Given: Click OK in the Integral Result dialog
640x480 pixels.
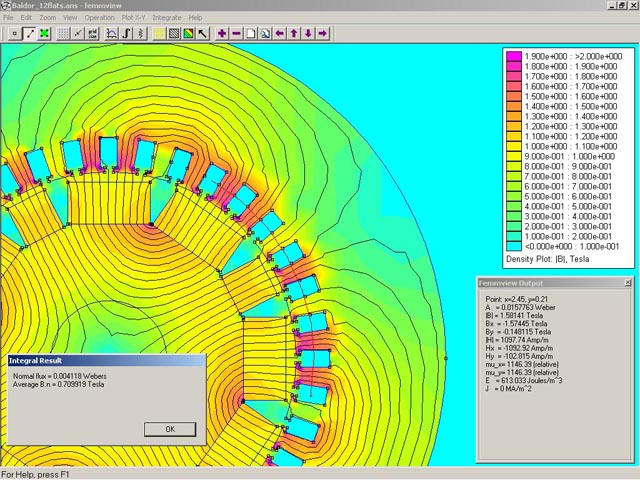Looking at the screenshot, I should [x=170, y=429].
